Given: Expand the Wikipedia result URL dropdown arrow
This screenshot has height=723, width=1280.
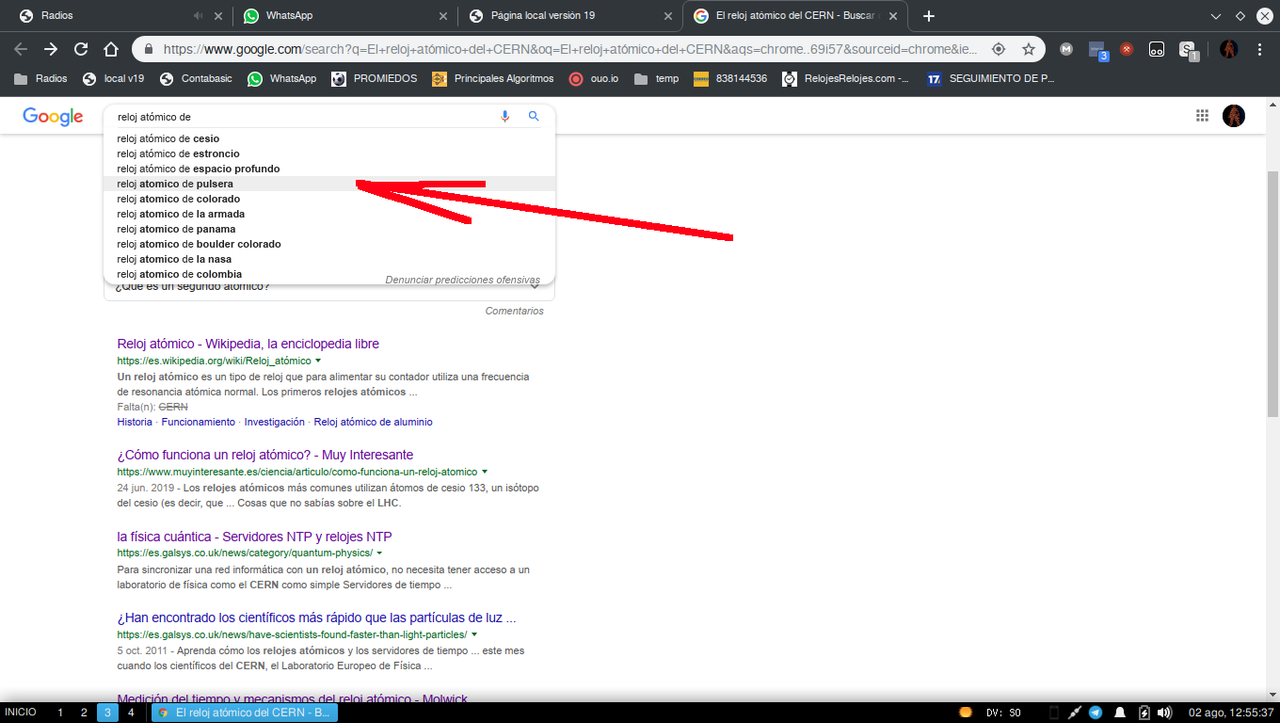Looking at the screenshot, I should coord(318,360).
